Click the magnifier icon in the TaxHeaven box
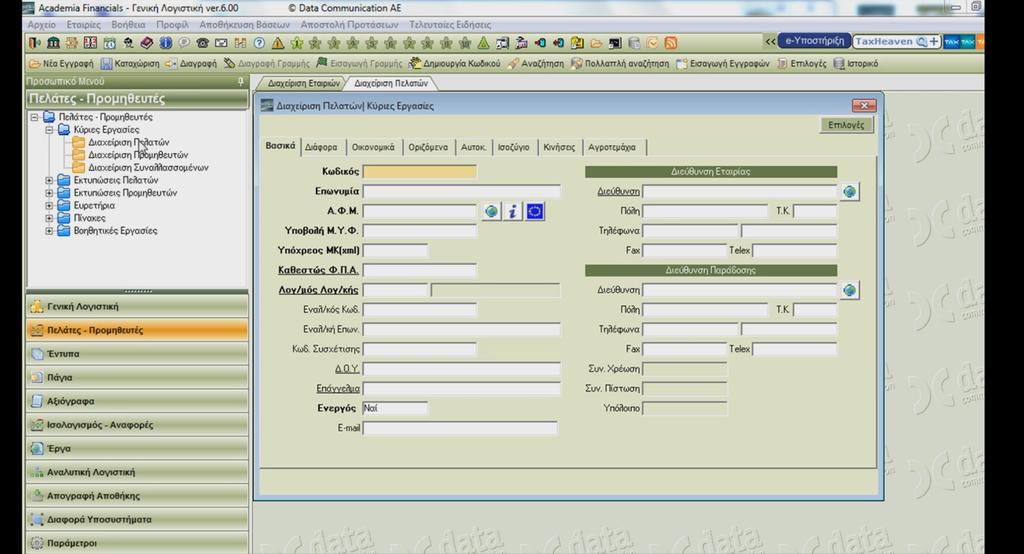Viewport: 1024px width, 554px height. (x=921, y=41)
